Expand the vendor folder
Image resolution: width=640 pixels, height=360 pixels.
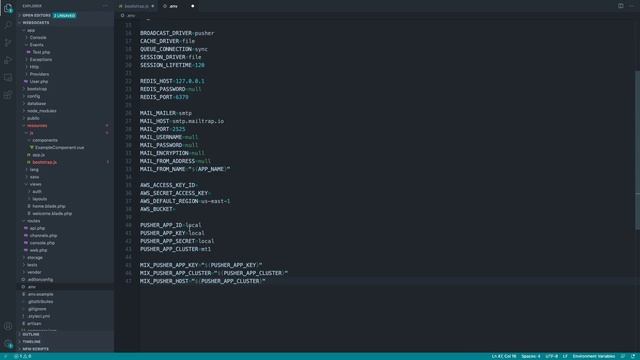[64, 272]
